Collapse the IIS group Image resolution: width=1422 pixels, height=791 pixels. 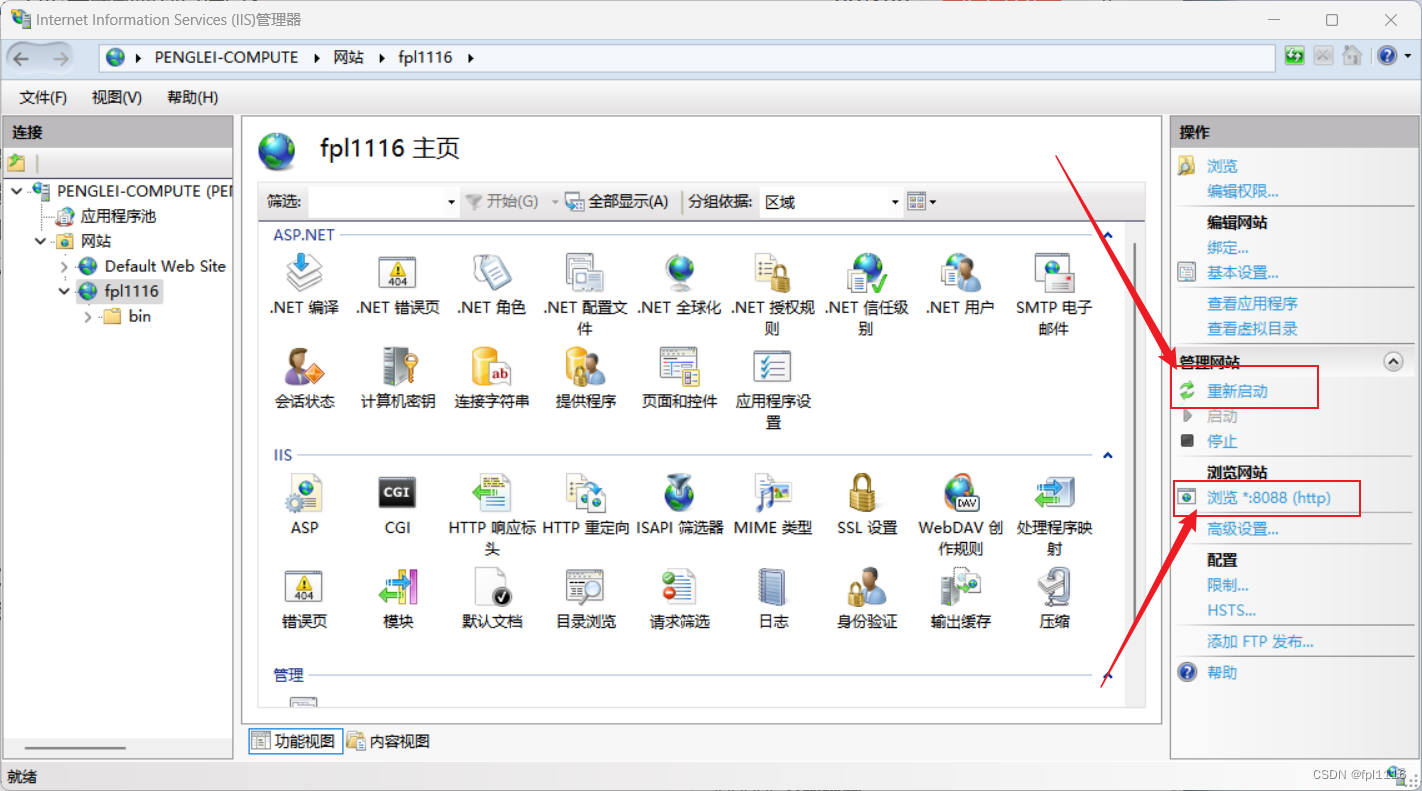click(1107, 455)
